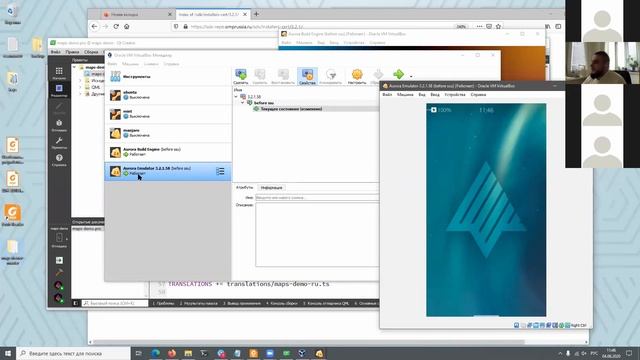Open the Welcome mode in Qt Creator sidebar
Viewport: 640px width, 360px height.
[x=59, y=73]
